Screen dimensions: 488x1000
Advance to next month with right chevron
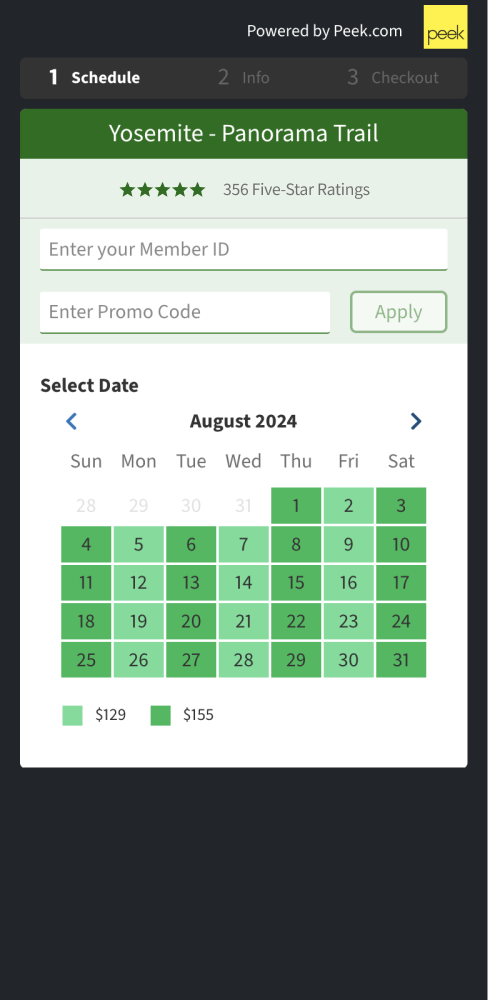pyautogui.click(x=416, y=422)
